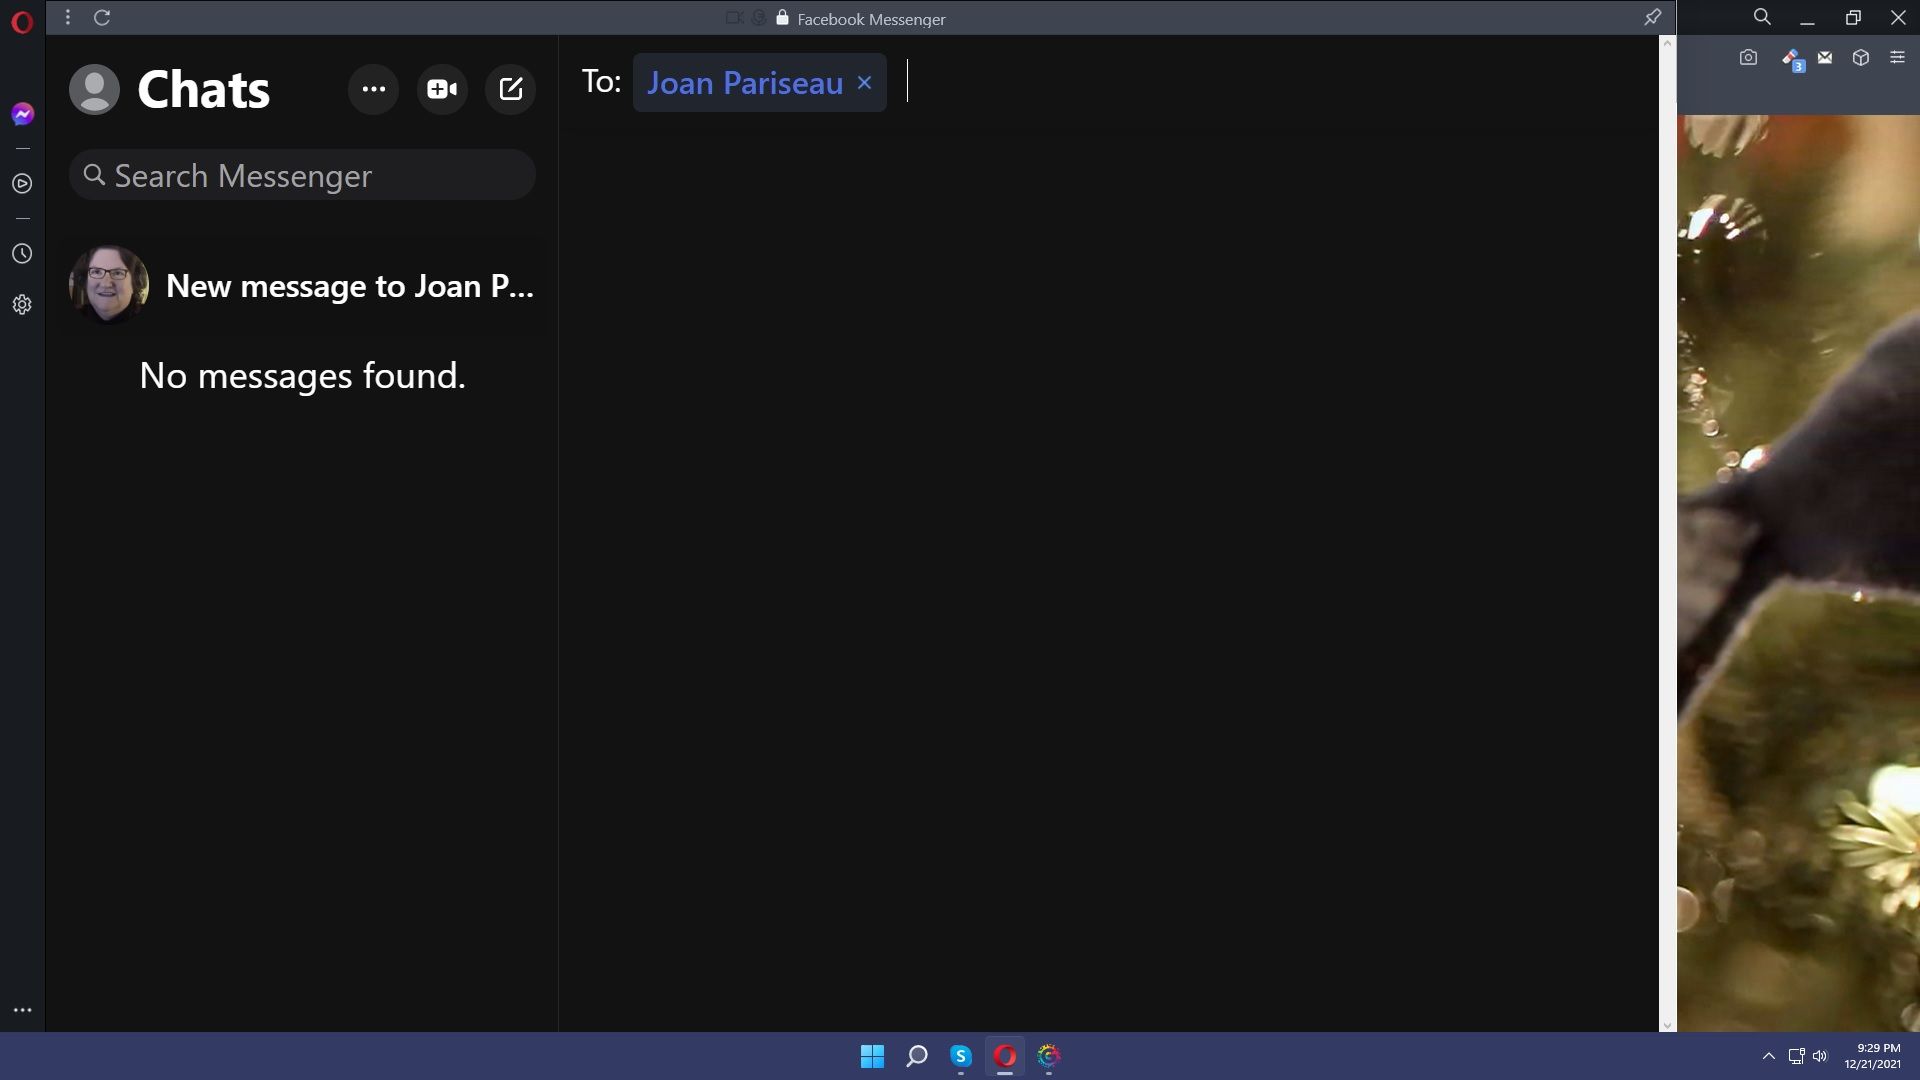Open the more options ellipsis icon
Image resolution: width=1920 pixels, height=1080 pixels.
tap(373, 88)
